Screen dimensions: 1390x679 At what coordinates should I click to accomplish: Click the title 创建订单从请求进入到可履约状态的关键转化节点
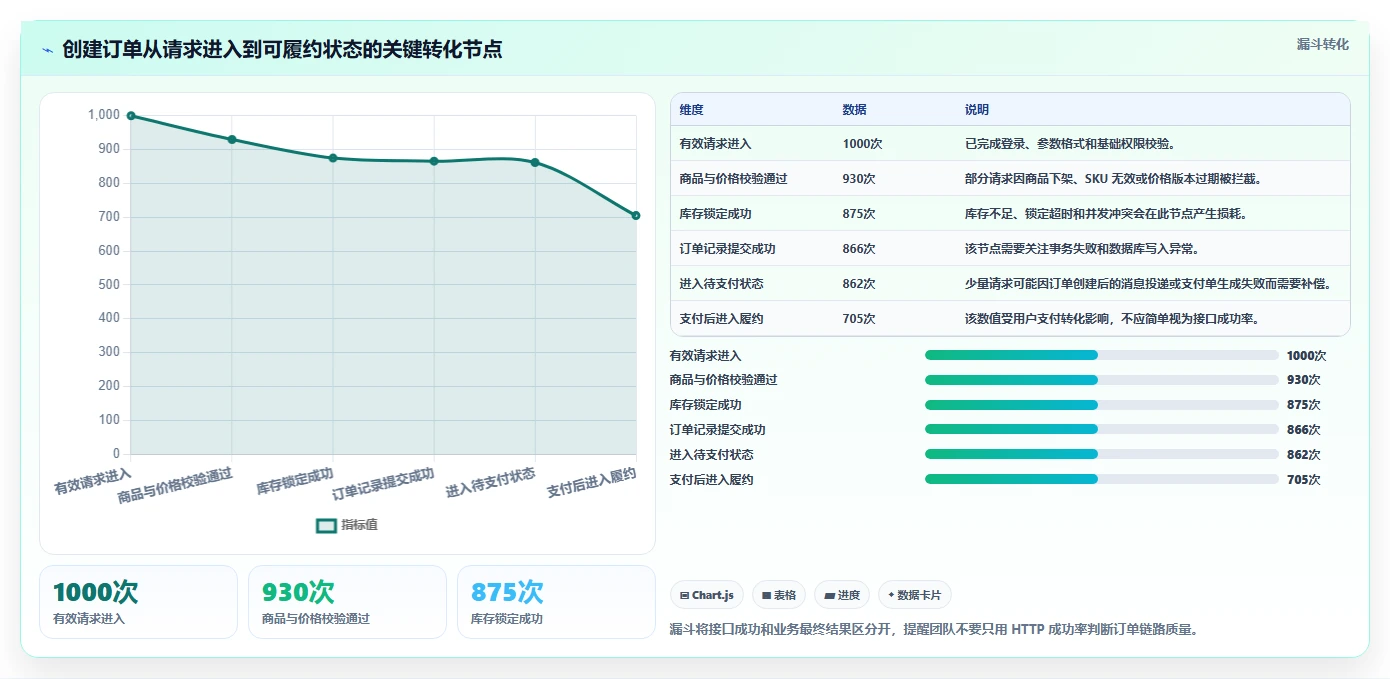click(x=282, y=49)
